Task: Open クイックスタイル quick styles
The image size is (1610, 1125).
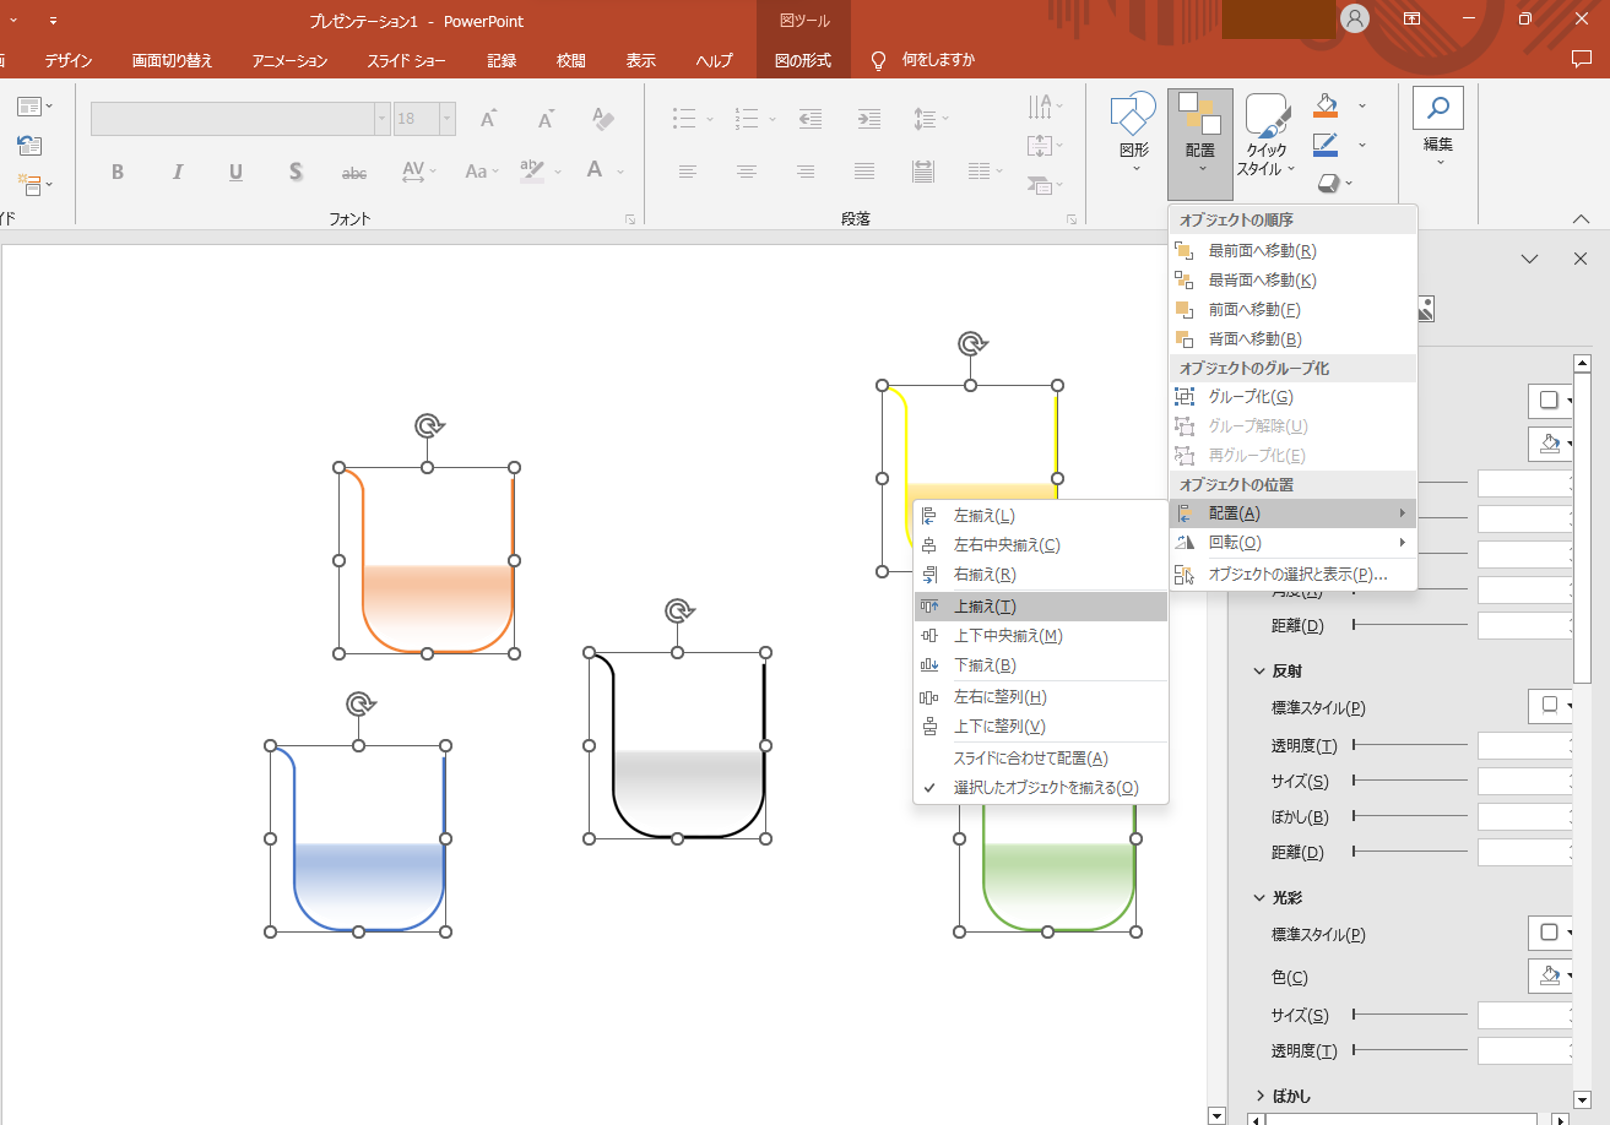Action: (x=1266, y=135)
